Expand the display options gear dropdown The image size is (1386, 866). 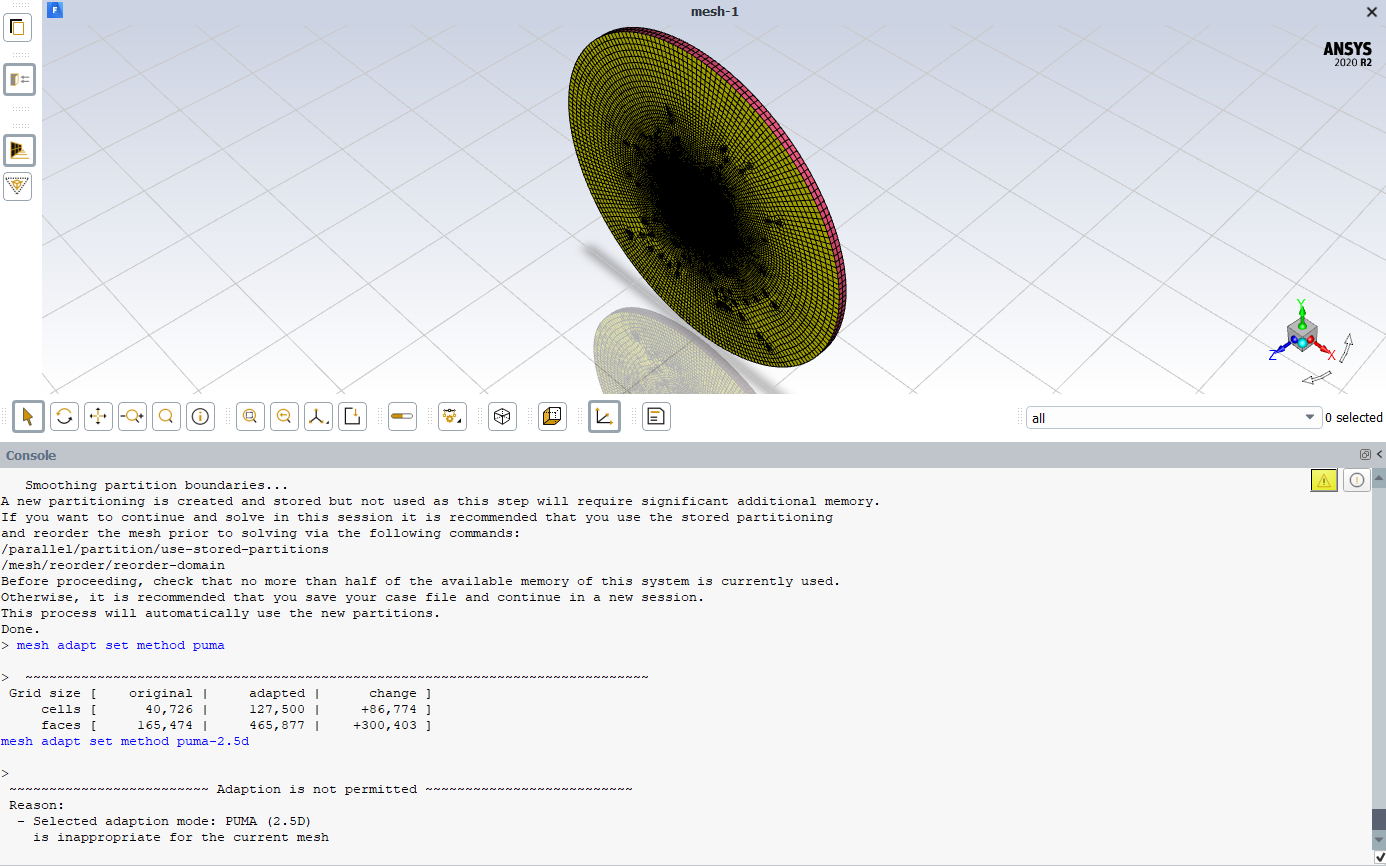[x=453, y=417]
